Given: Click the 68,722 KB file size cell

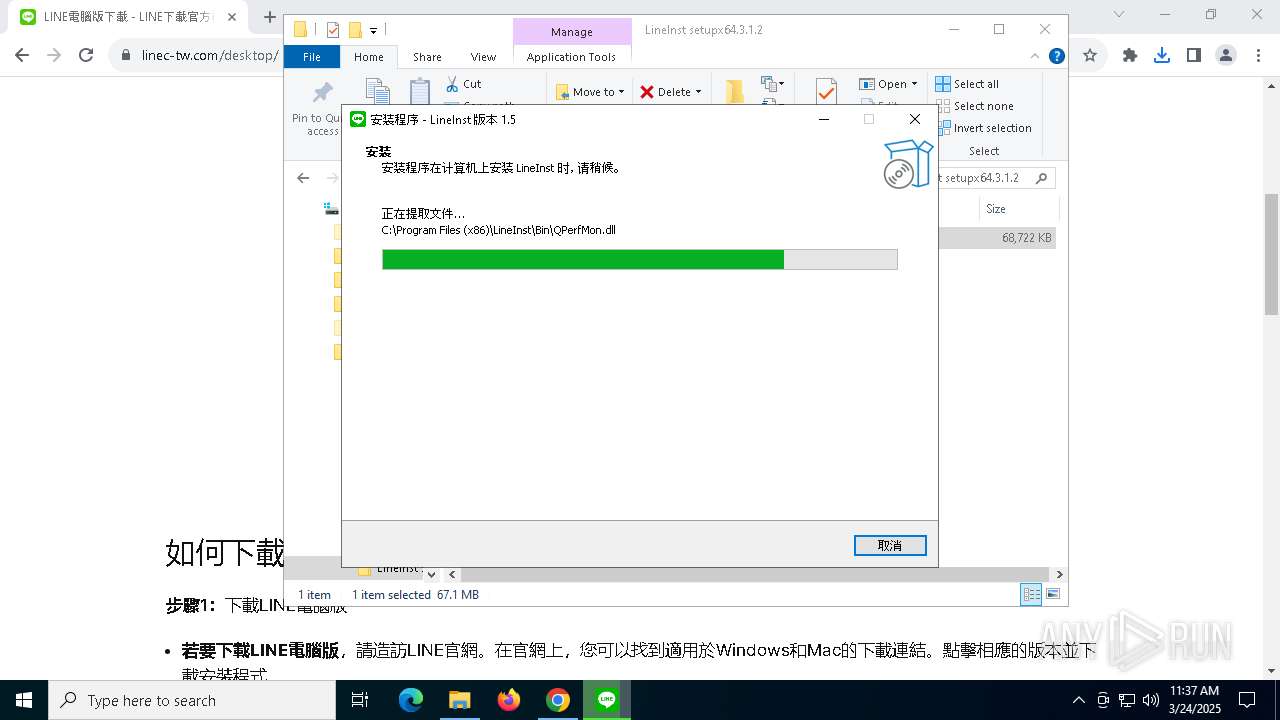Looking at the screenshot, I should pos(1027,238).
